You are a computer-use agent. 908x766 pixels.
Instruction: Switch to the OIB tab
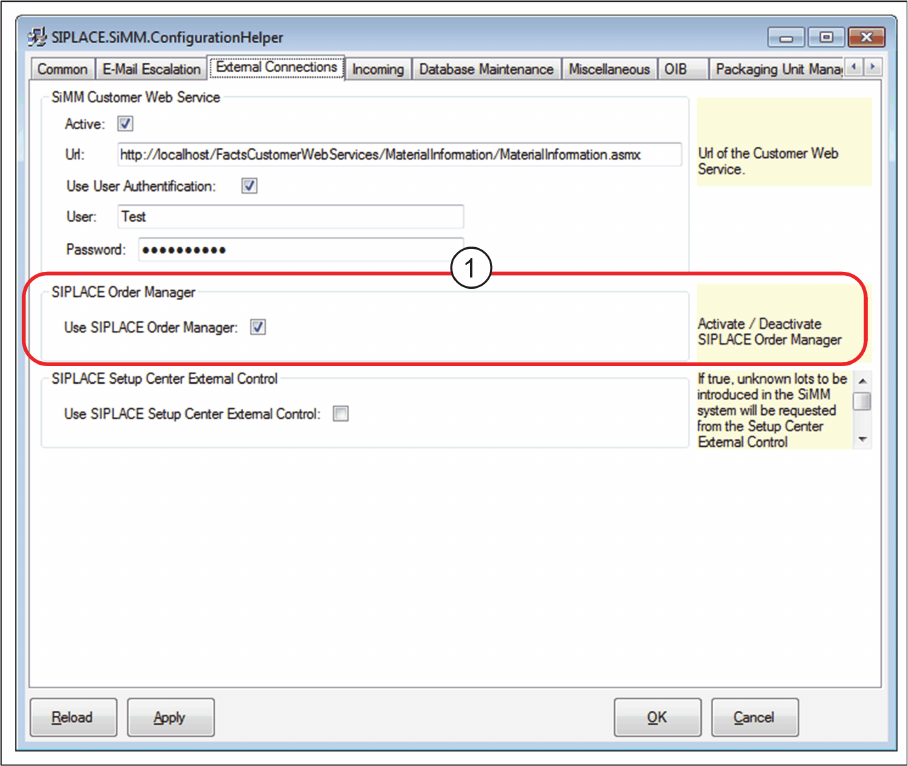click(682, 69)
